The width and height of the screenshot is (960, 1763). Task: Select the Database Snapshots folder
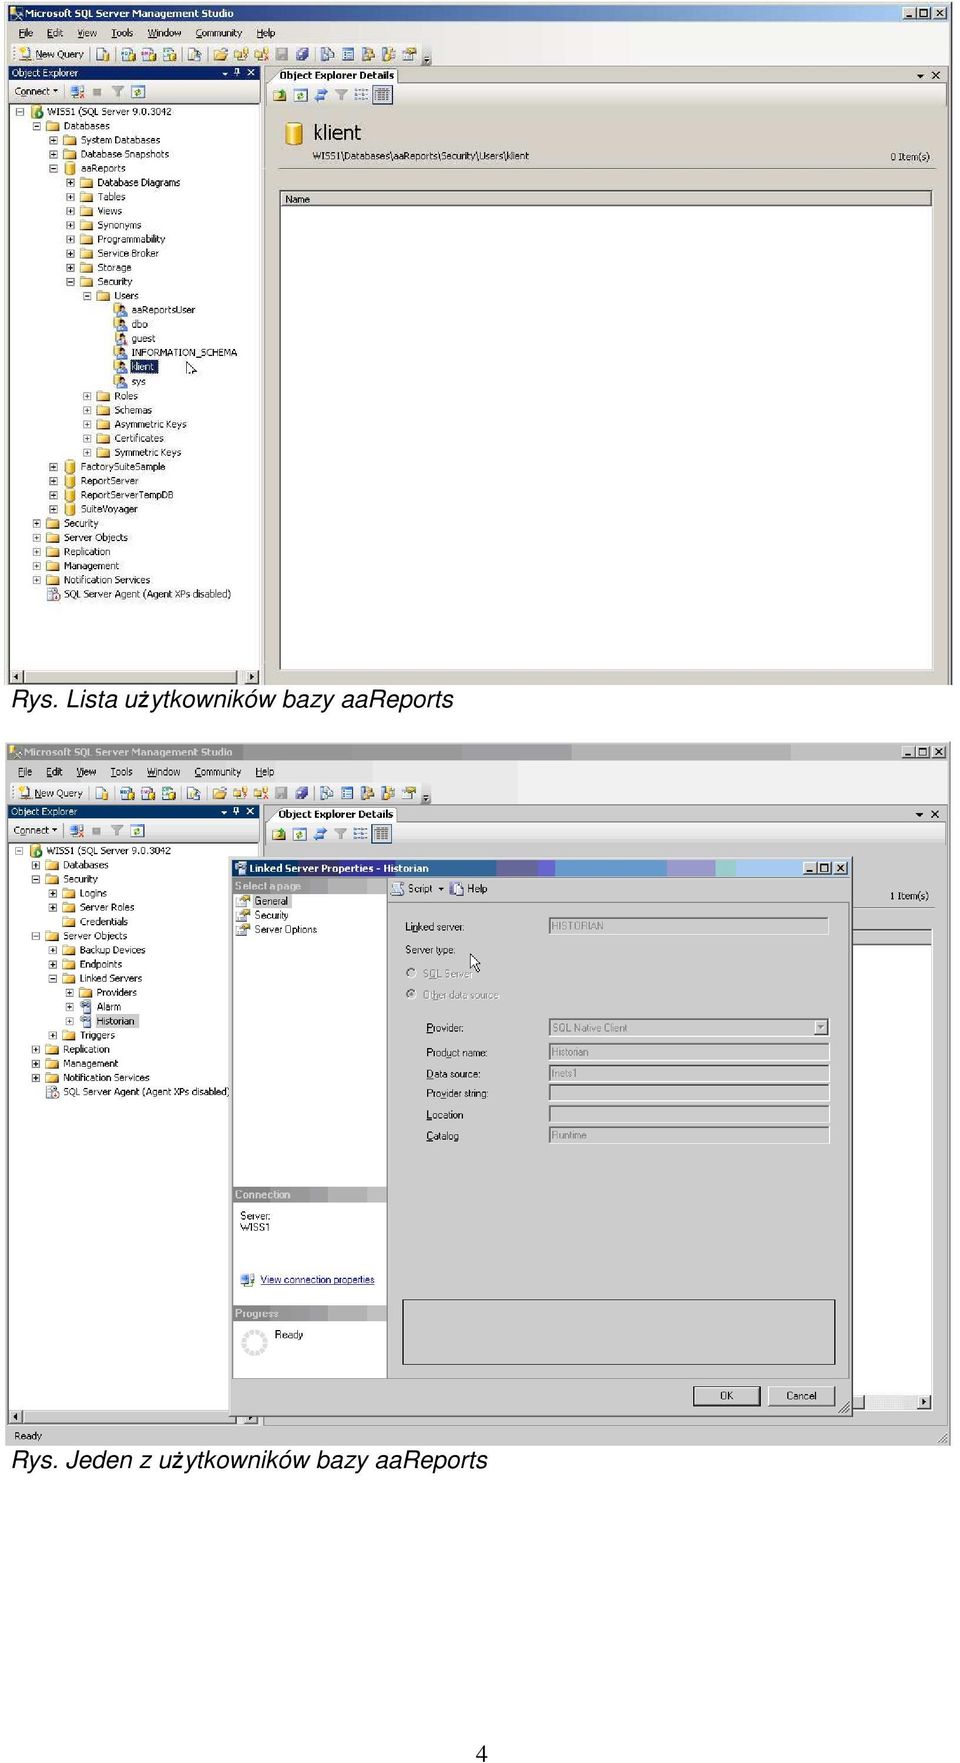pyautogui.click(x=125, y=154)
